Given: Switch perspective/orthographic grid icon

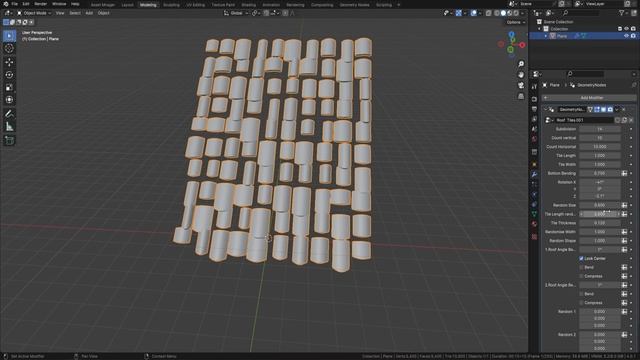Looking at the screenshot, I should [x=521, y=96].
